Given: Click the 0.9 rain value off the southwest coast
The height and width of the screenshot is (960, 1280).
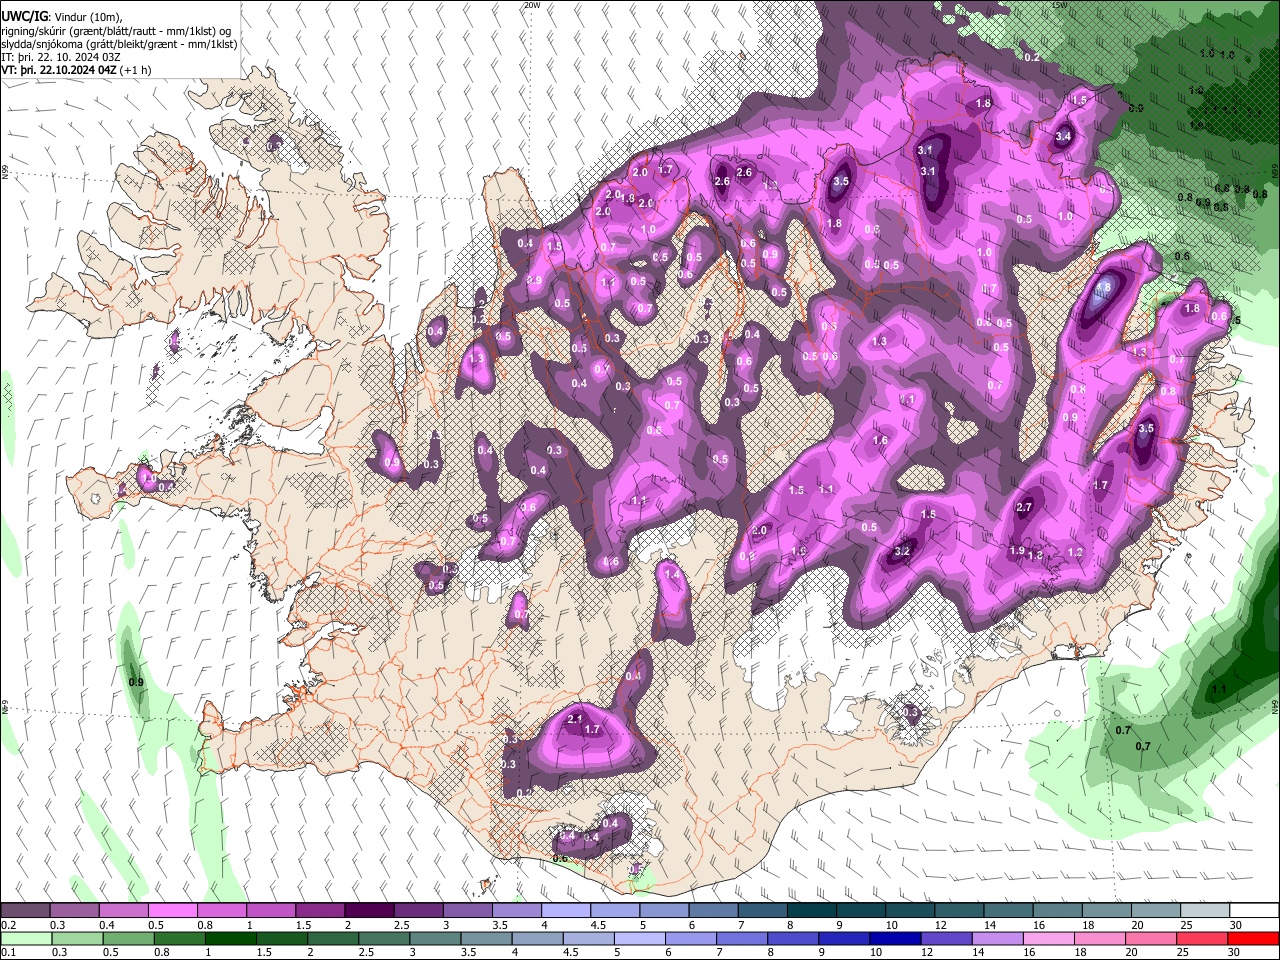Looking at the screenshot, I should (137, 683).
